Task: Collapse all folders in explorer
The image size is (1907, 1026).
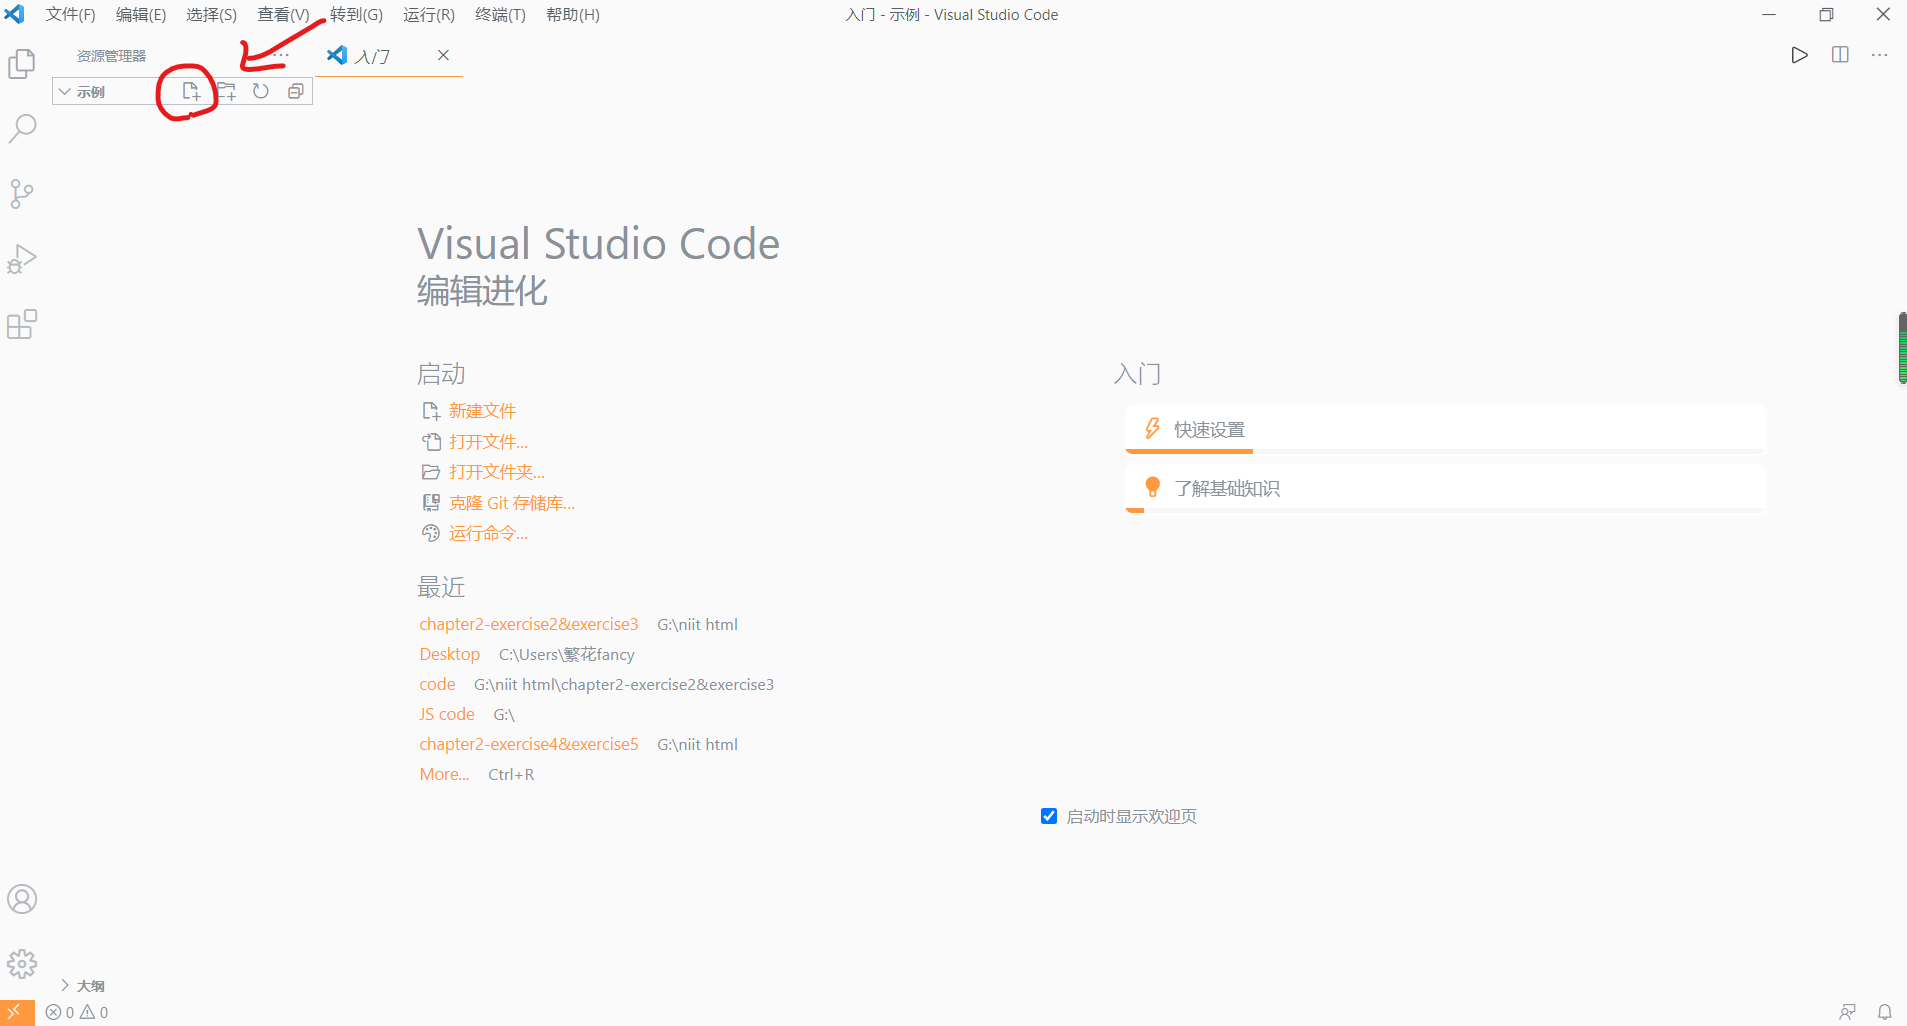Action: point(296,91)
